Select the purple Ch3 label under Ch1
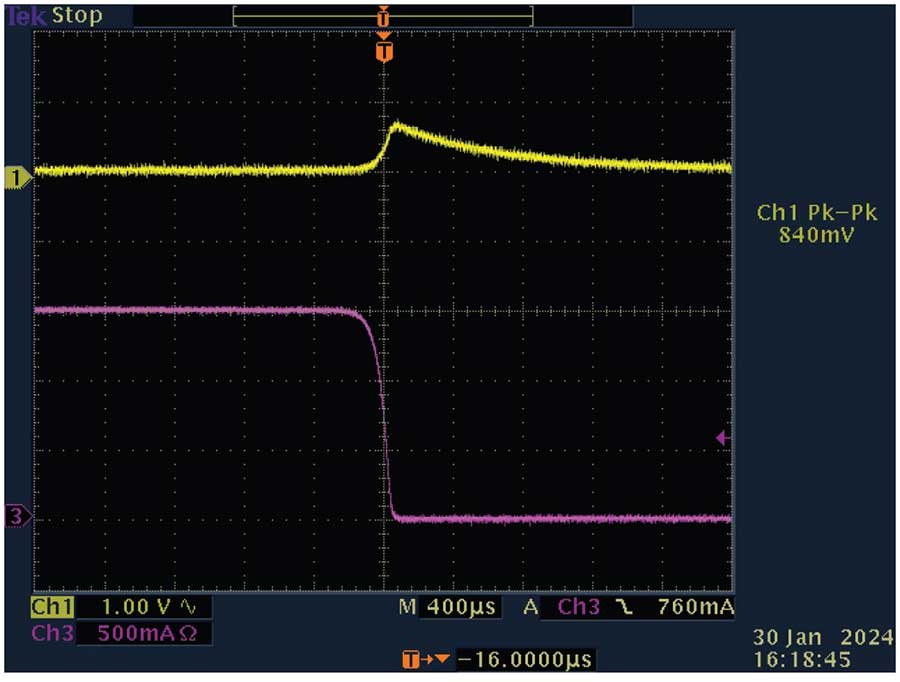The width and height of the screenshot is (900, 682). point(51,633)
